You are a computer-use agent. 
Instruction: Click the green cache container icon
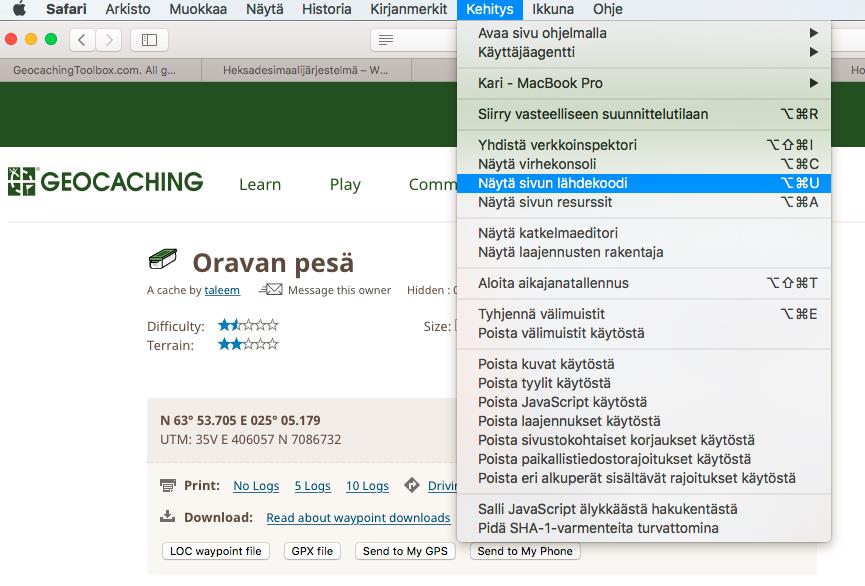[x=163, y=259]
